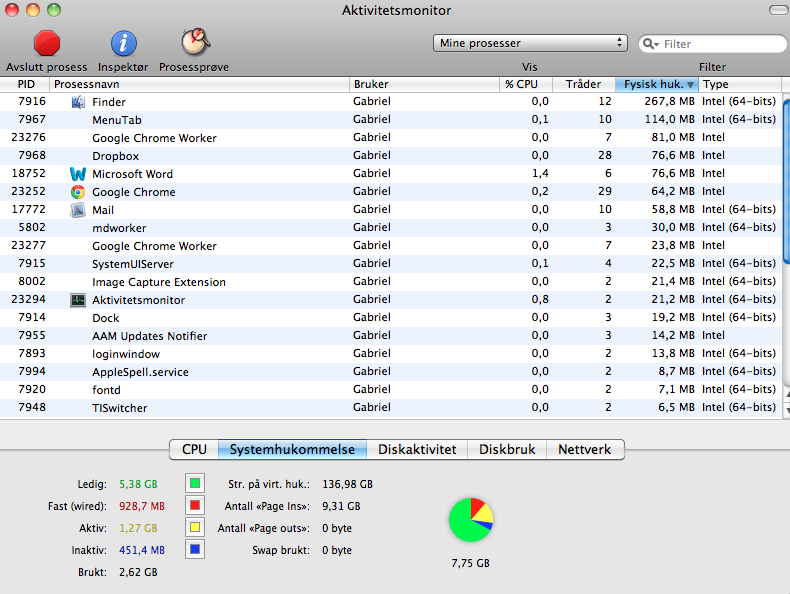Image resolution: width=790 pixels, height=594 pixels.
Task: Click the Prosessprøve sample icon
Action: tap(195, 42)
